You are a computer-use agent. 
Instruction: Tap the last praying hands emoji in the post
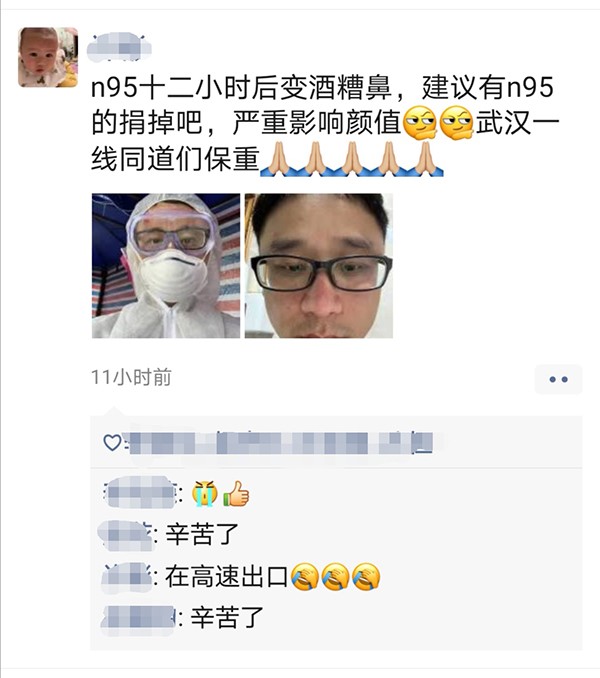426,159
